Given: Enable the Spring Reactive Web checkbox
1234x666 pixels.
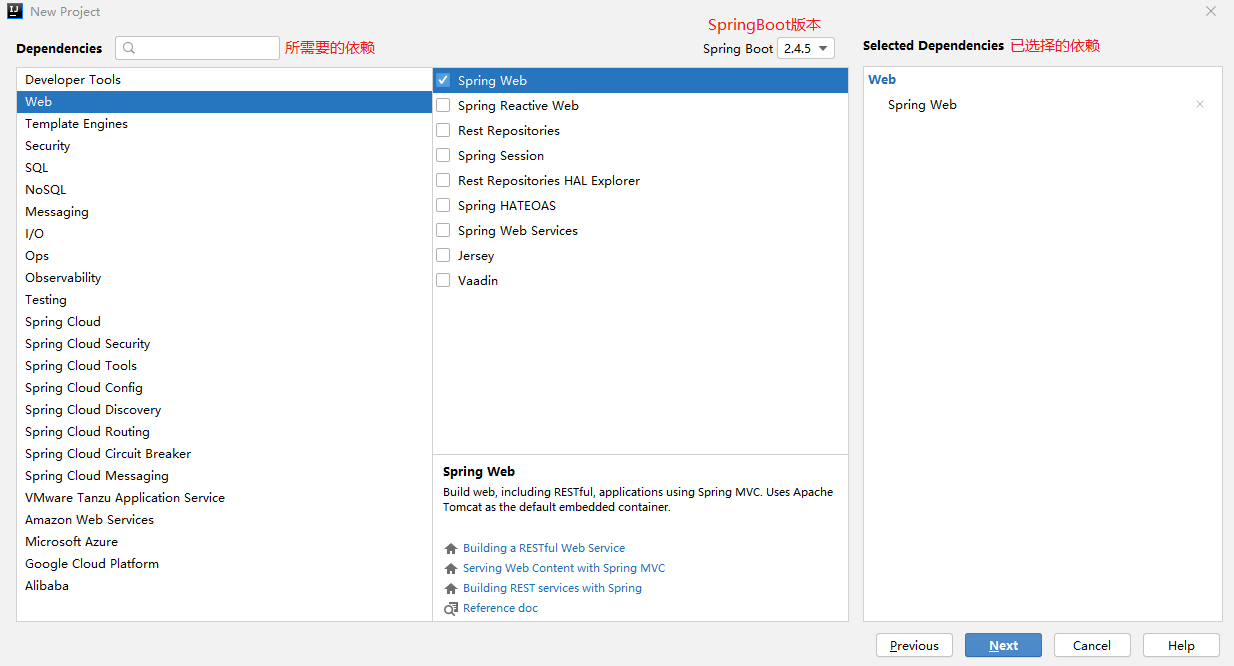Looking at the screenshot, I should [x=443, y=105].
